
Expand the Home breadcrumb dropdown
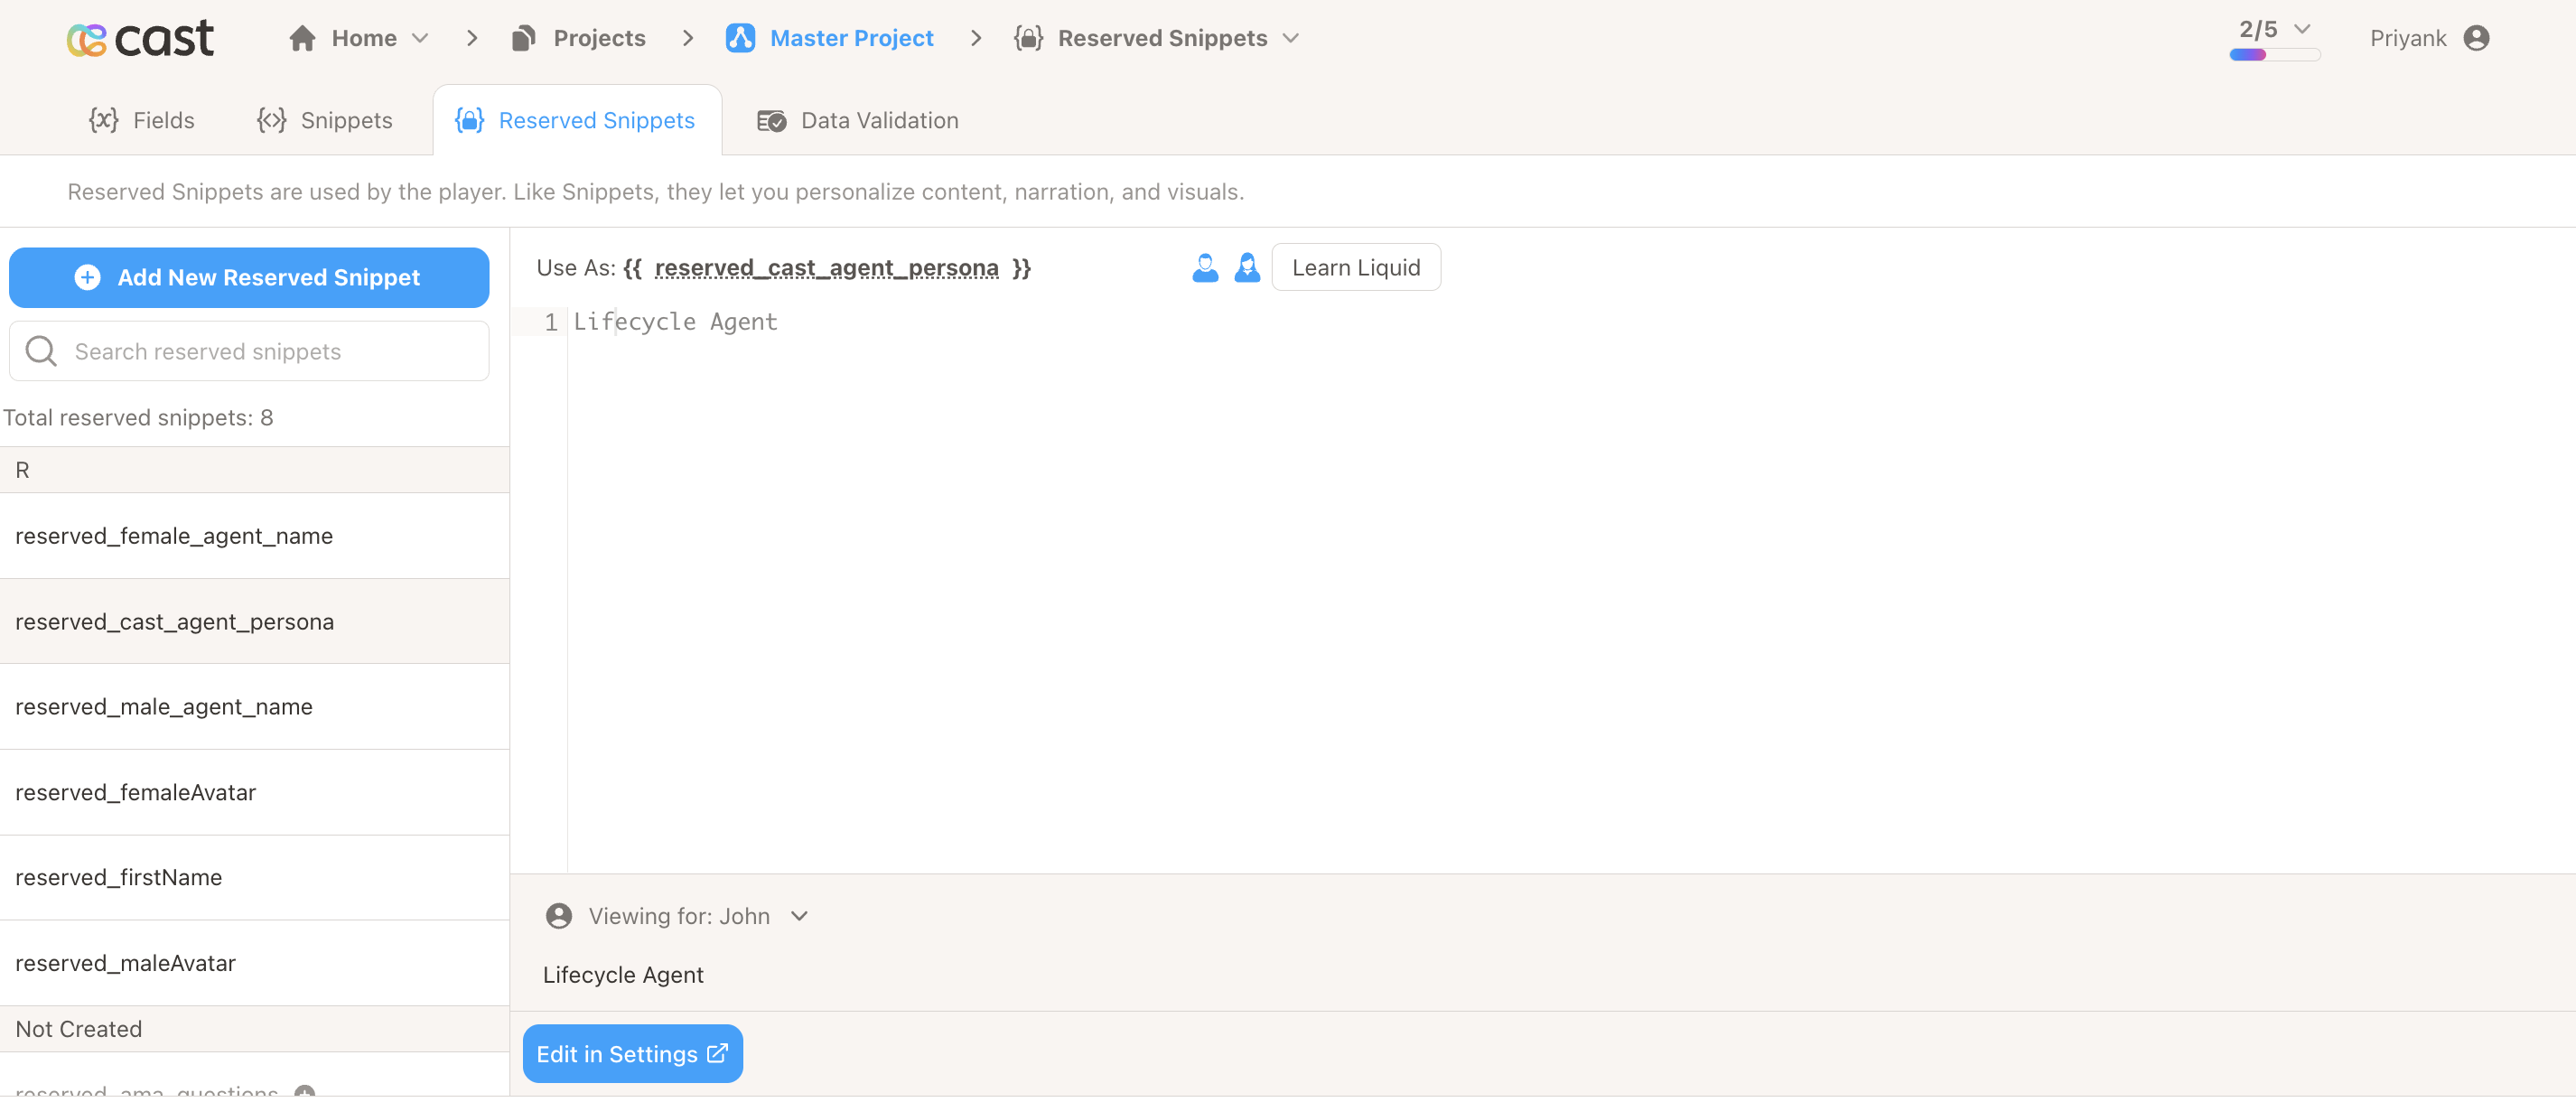click(x=418, y=38)
